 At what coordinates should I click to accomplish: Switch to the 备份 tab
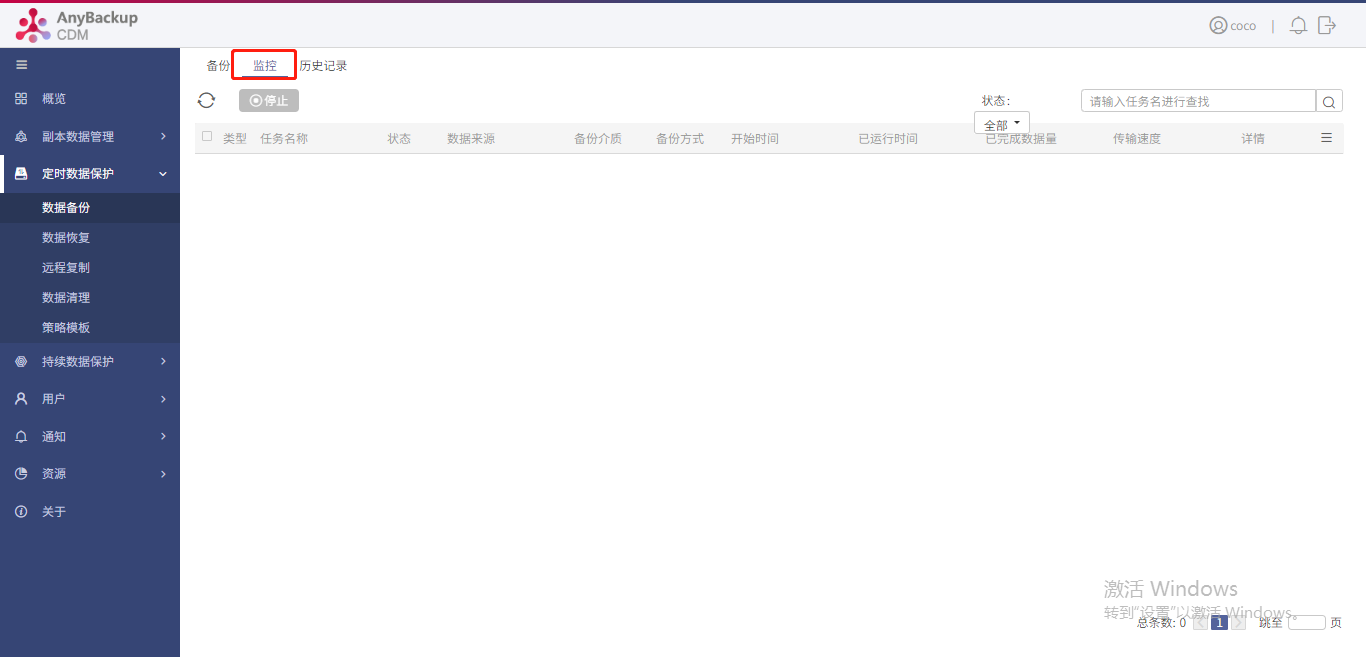pyautogui.click(x=218, y=66)
